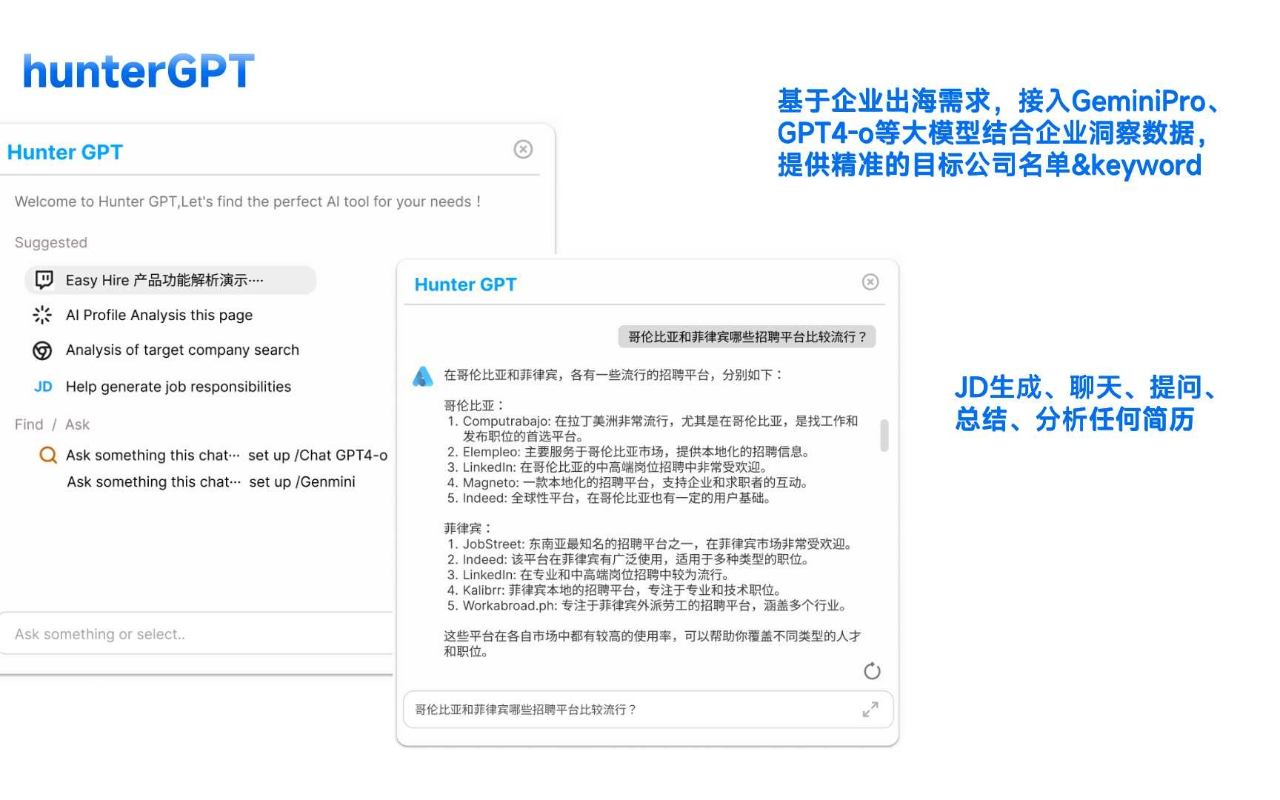Pick the Ask something set up /Genmini option

(211, 482)
